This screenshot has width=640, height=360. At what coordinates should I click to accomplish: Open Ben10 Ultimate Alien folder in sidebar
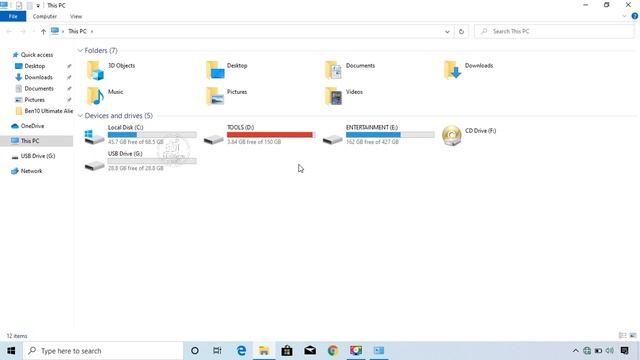pos(44,111)
